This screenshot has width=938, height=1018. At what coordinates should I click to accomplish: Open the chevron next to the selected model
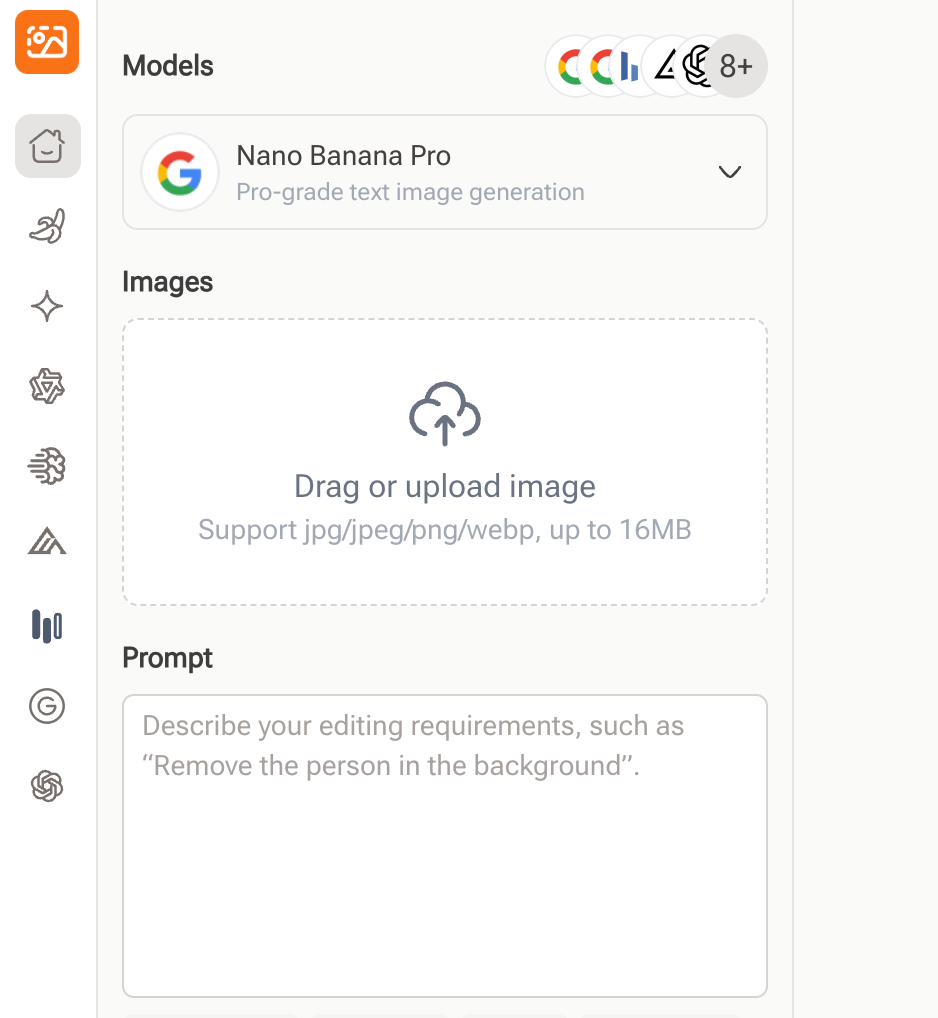[x=729, y=172]
